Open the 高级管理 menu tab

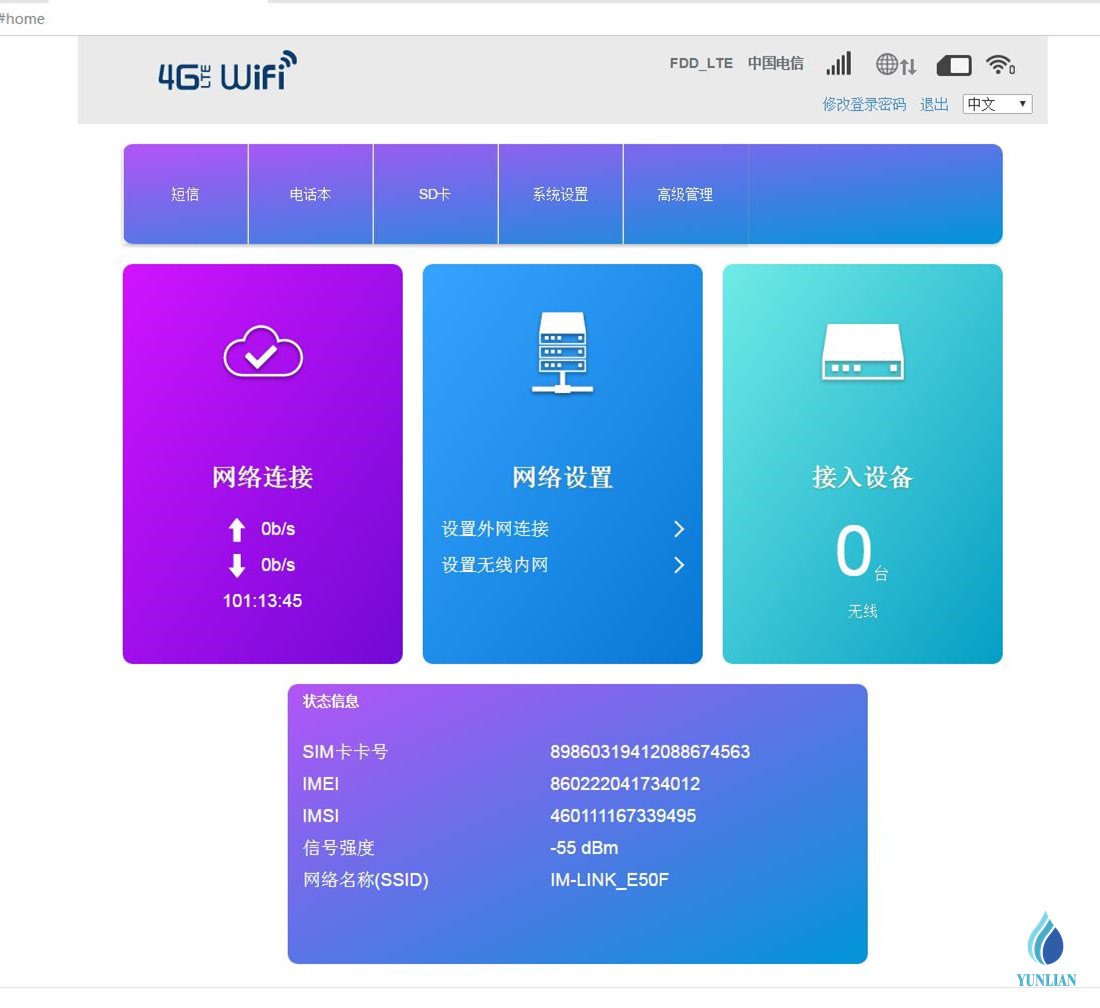[x=685, y=194]
